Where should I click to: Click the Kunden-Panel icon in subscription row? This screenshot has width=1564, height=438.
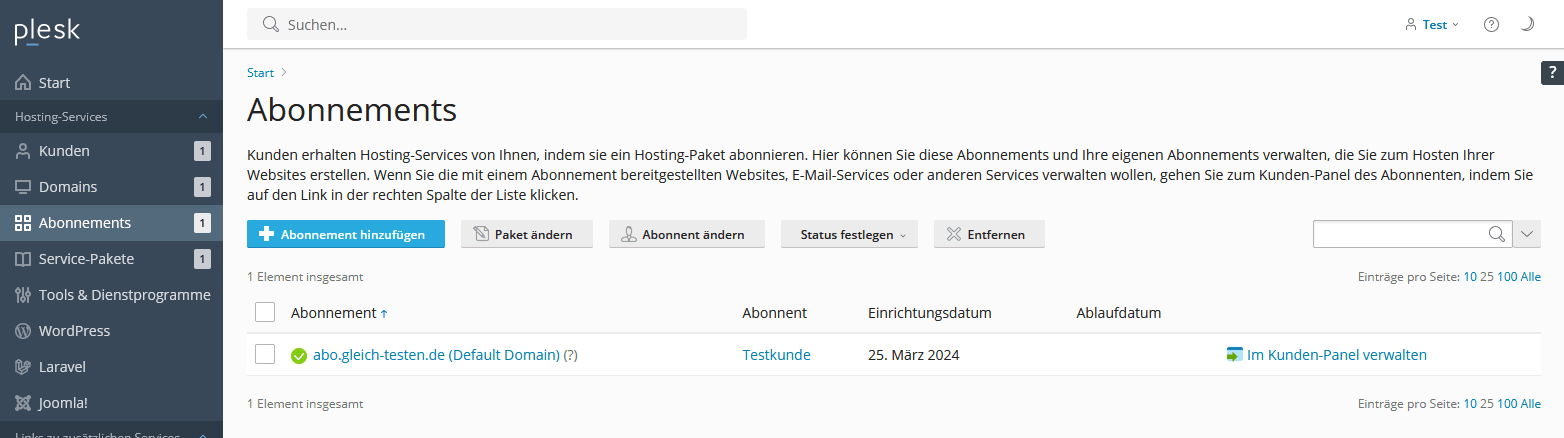click(1234, 355)
